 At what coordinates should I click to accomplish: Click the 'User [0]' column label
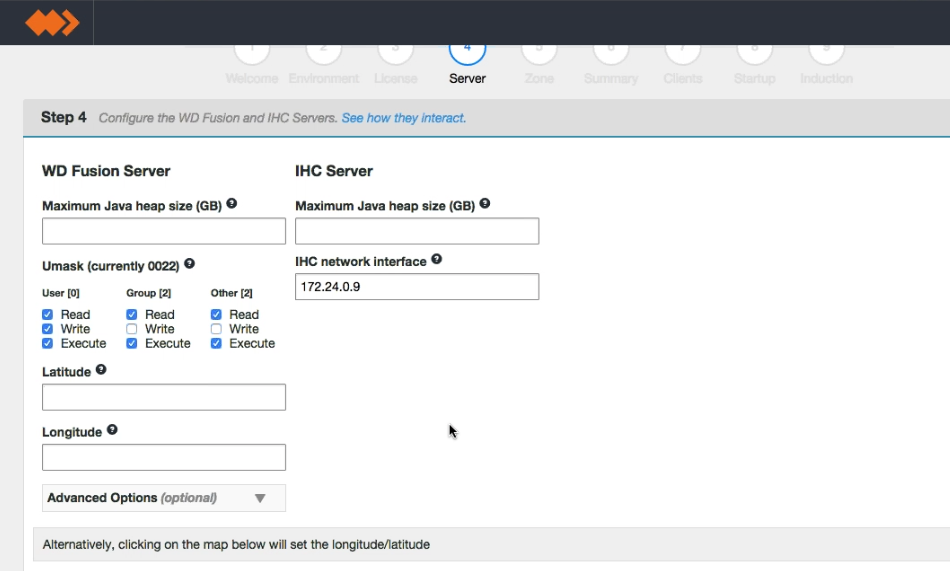[x=61, y=293]
